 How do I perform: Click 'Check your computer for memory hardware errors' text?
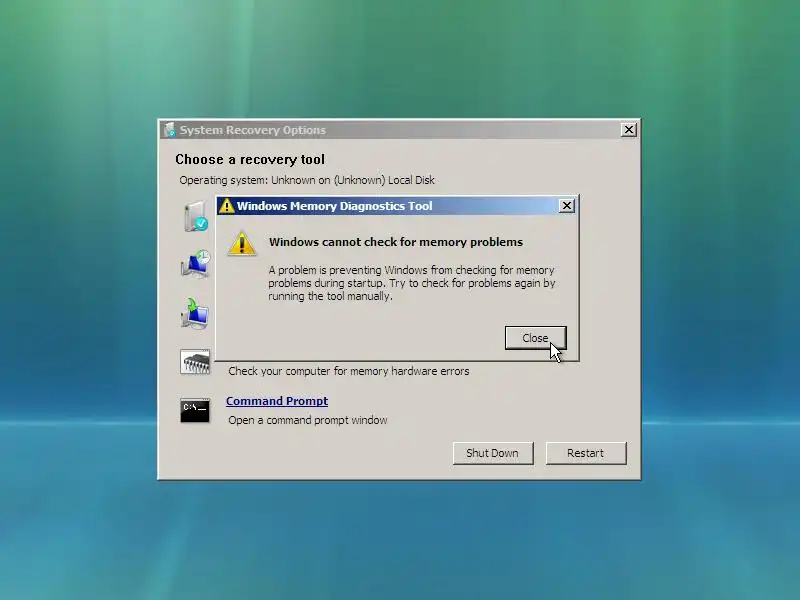[348, 371]
